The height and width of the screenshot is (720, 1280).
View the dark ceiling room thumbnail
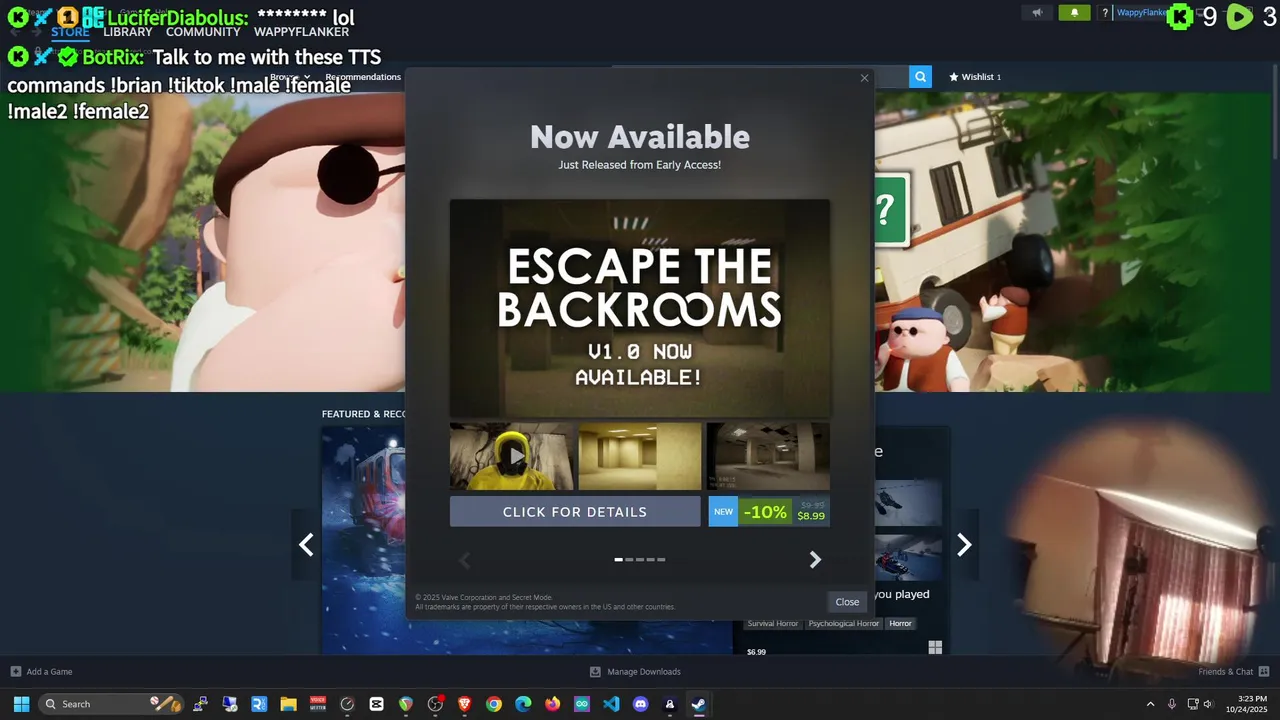click(768, 456)
